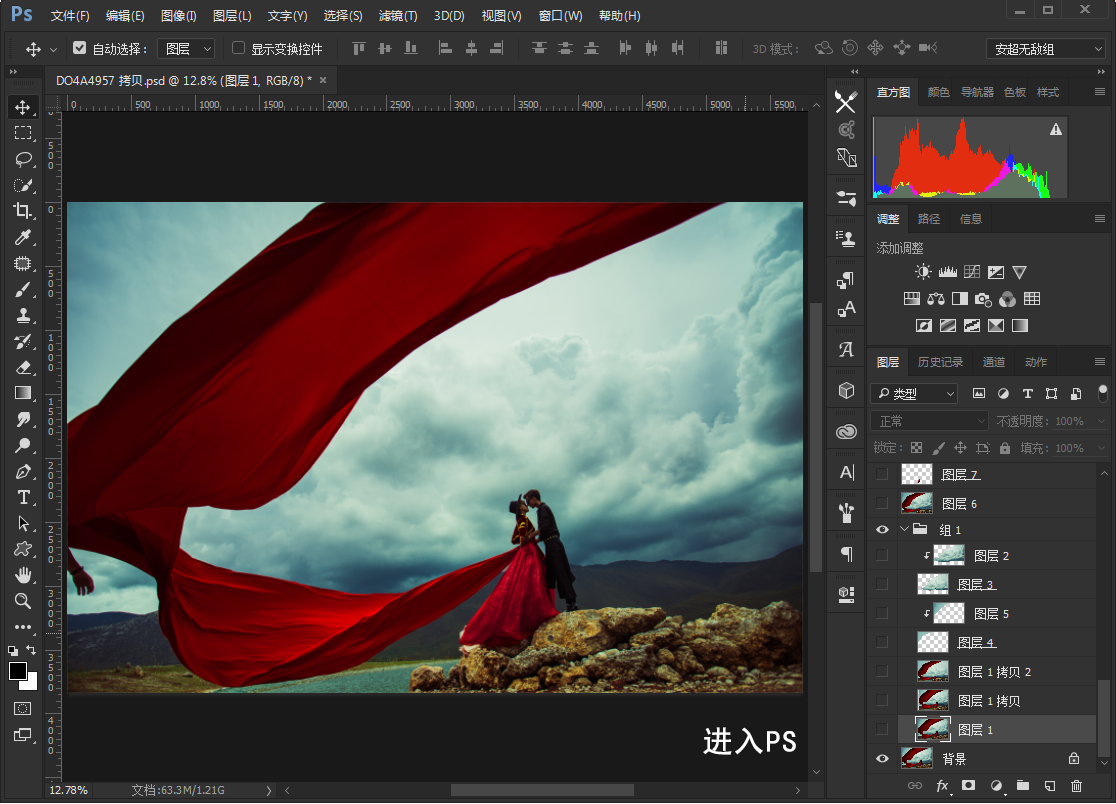
Task: Open the tool preset picker arrow
Action: click(x=53, y=50)
